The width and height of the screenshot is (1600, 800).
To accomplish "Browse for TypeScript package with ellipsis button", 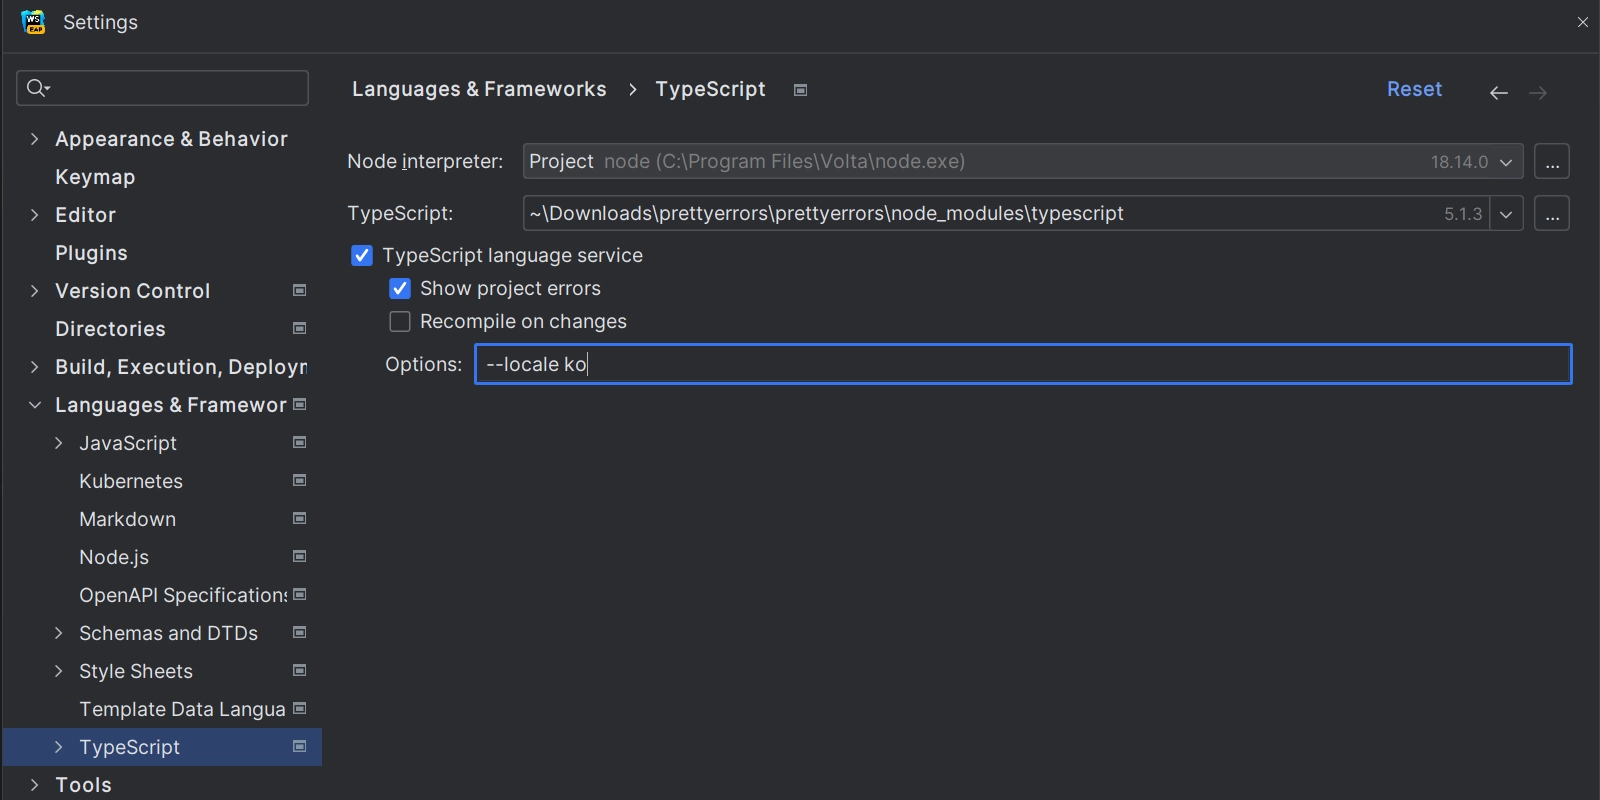I will coord(1552,214).
